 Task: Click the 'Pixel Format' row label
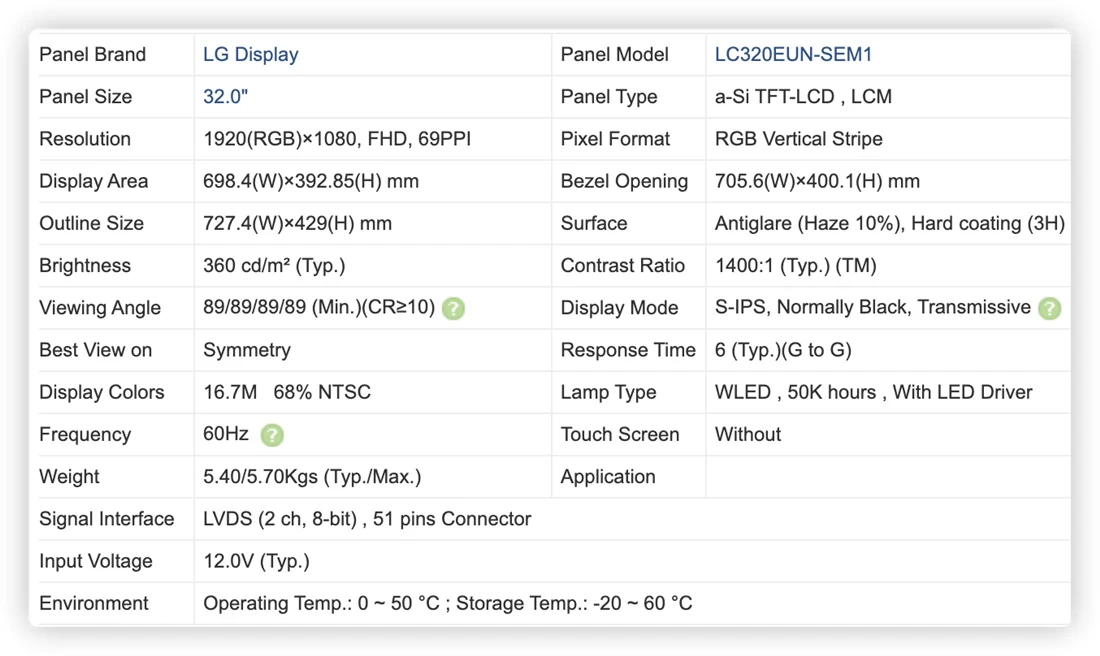(615, 139)
